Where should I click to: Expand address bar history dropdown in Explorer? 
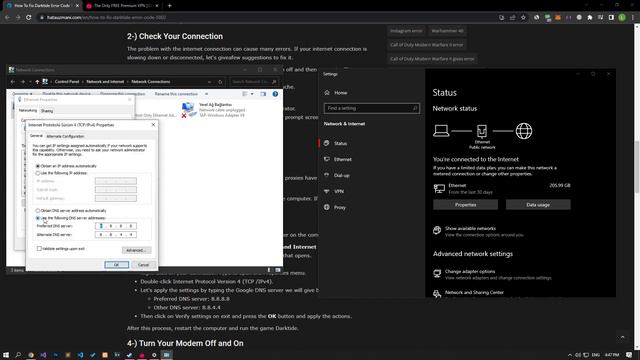coord(209,82)
